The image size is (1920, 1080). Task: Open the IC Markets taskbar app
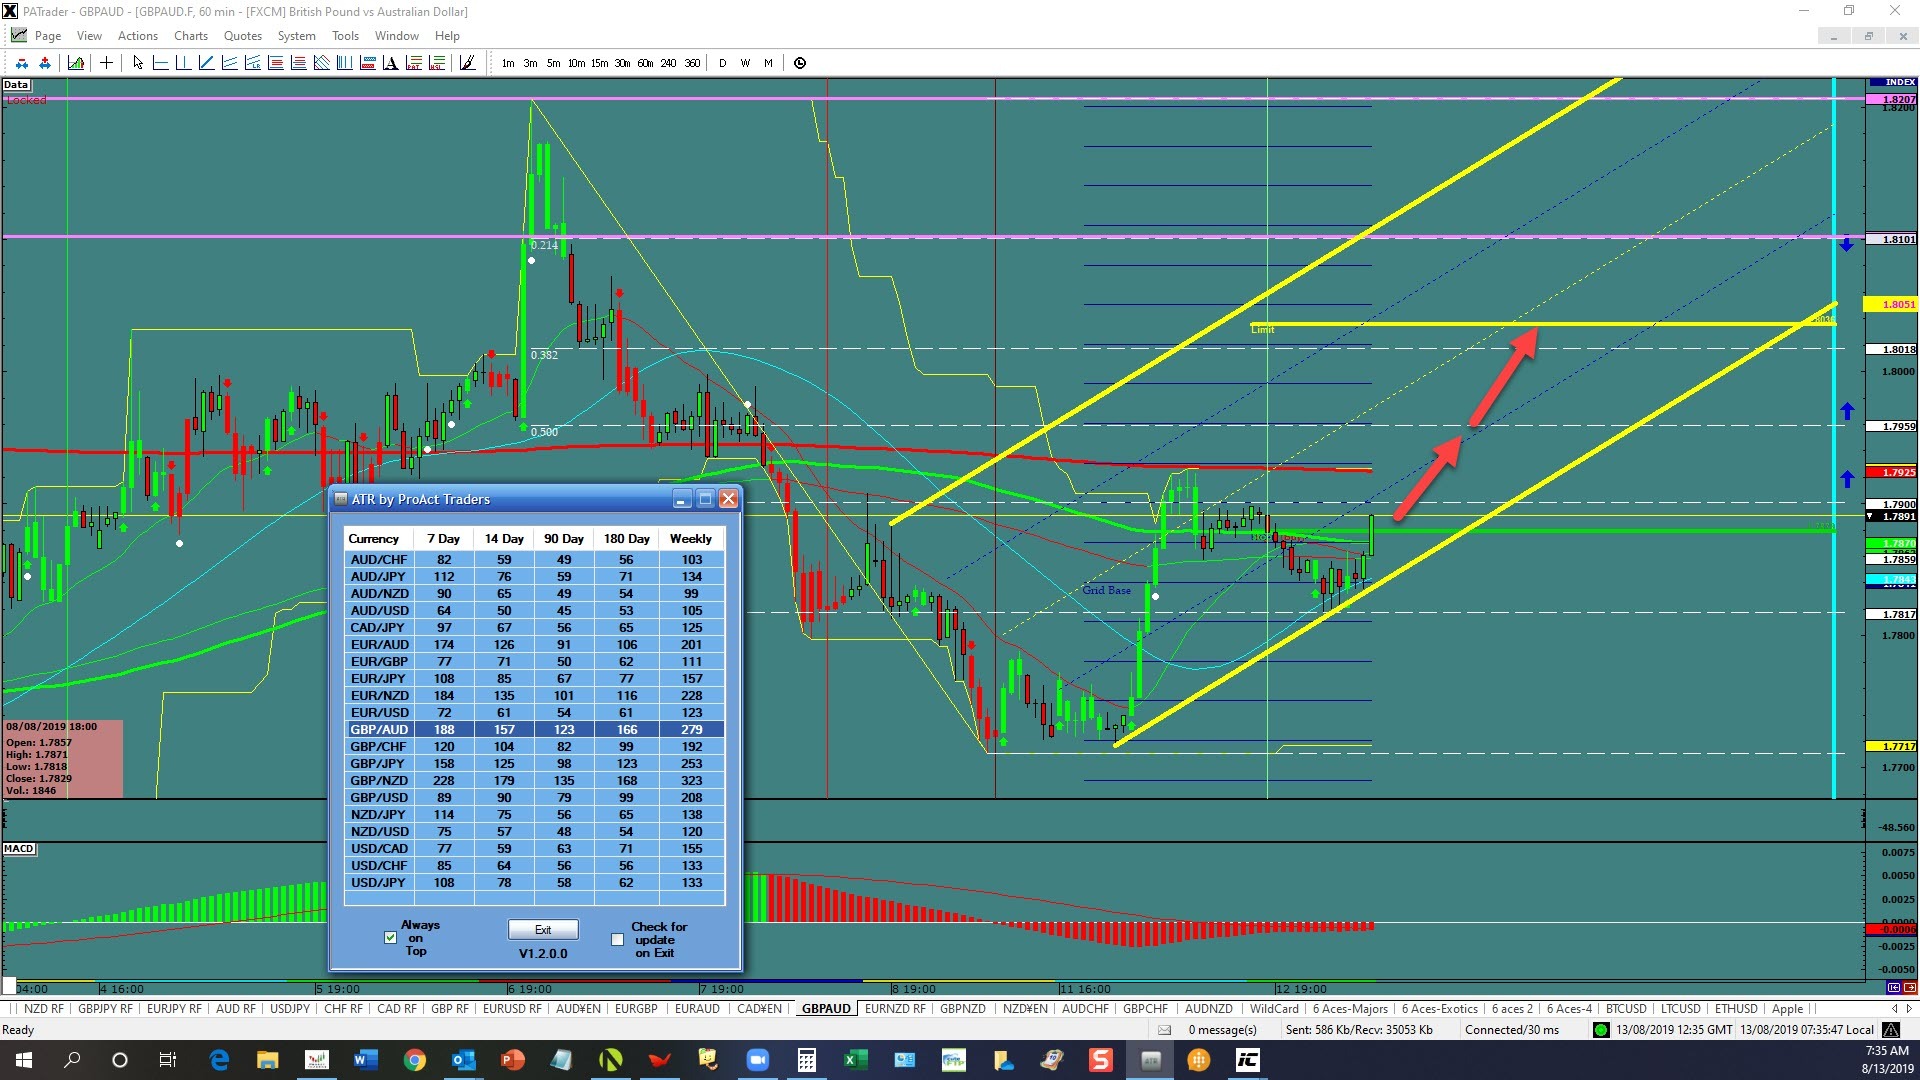(1248, 1060)
